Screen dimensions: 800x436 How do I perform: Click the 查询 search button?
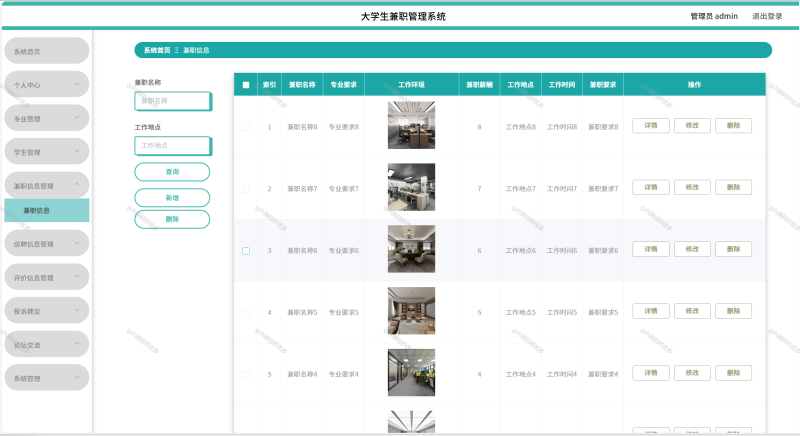click(x=172, y=172)
